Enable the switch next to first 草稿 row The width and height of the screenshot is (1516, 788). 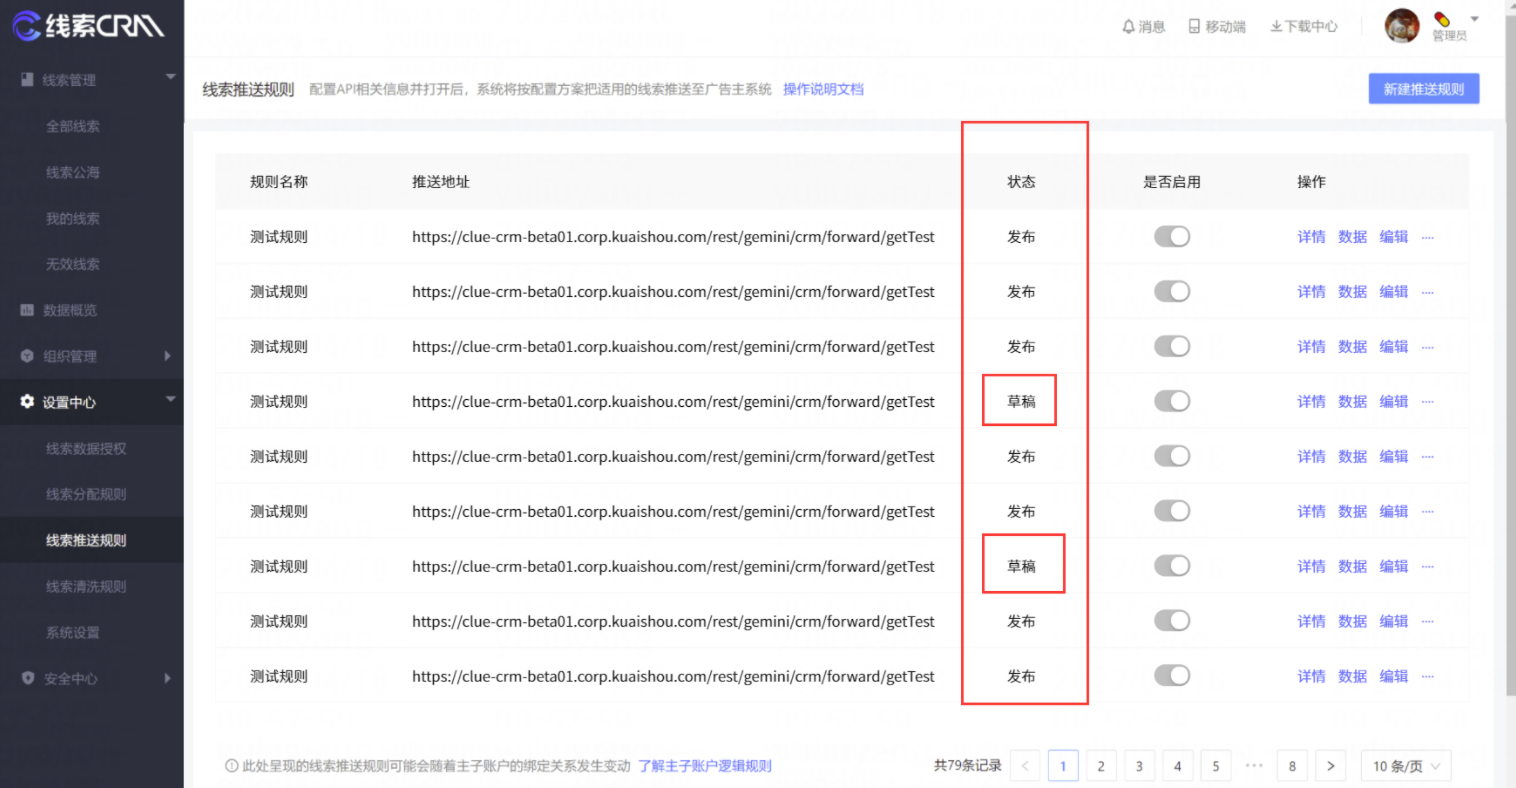(1172, 401)
